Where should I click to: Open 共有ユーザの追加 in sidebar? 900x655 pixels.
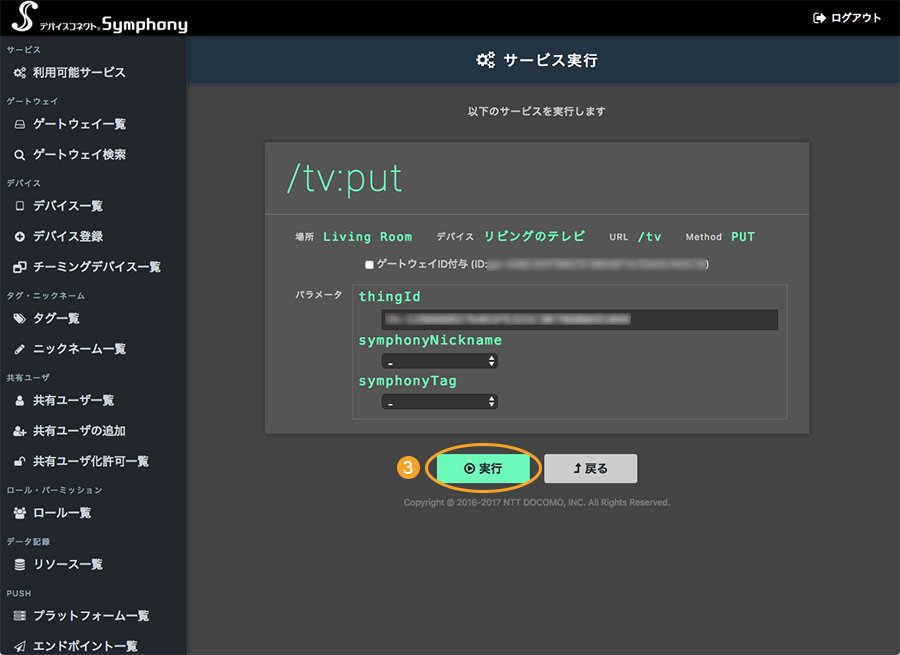79,431
